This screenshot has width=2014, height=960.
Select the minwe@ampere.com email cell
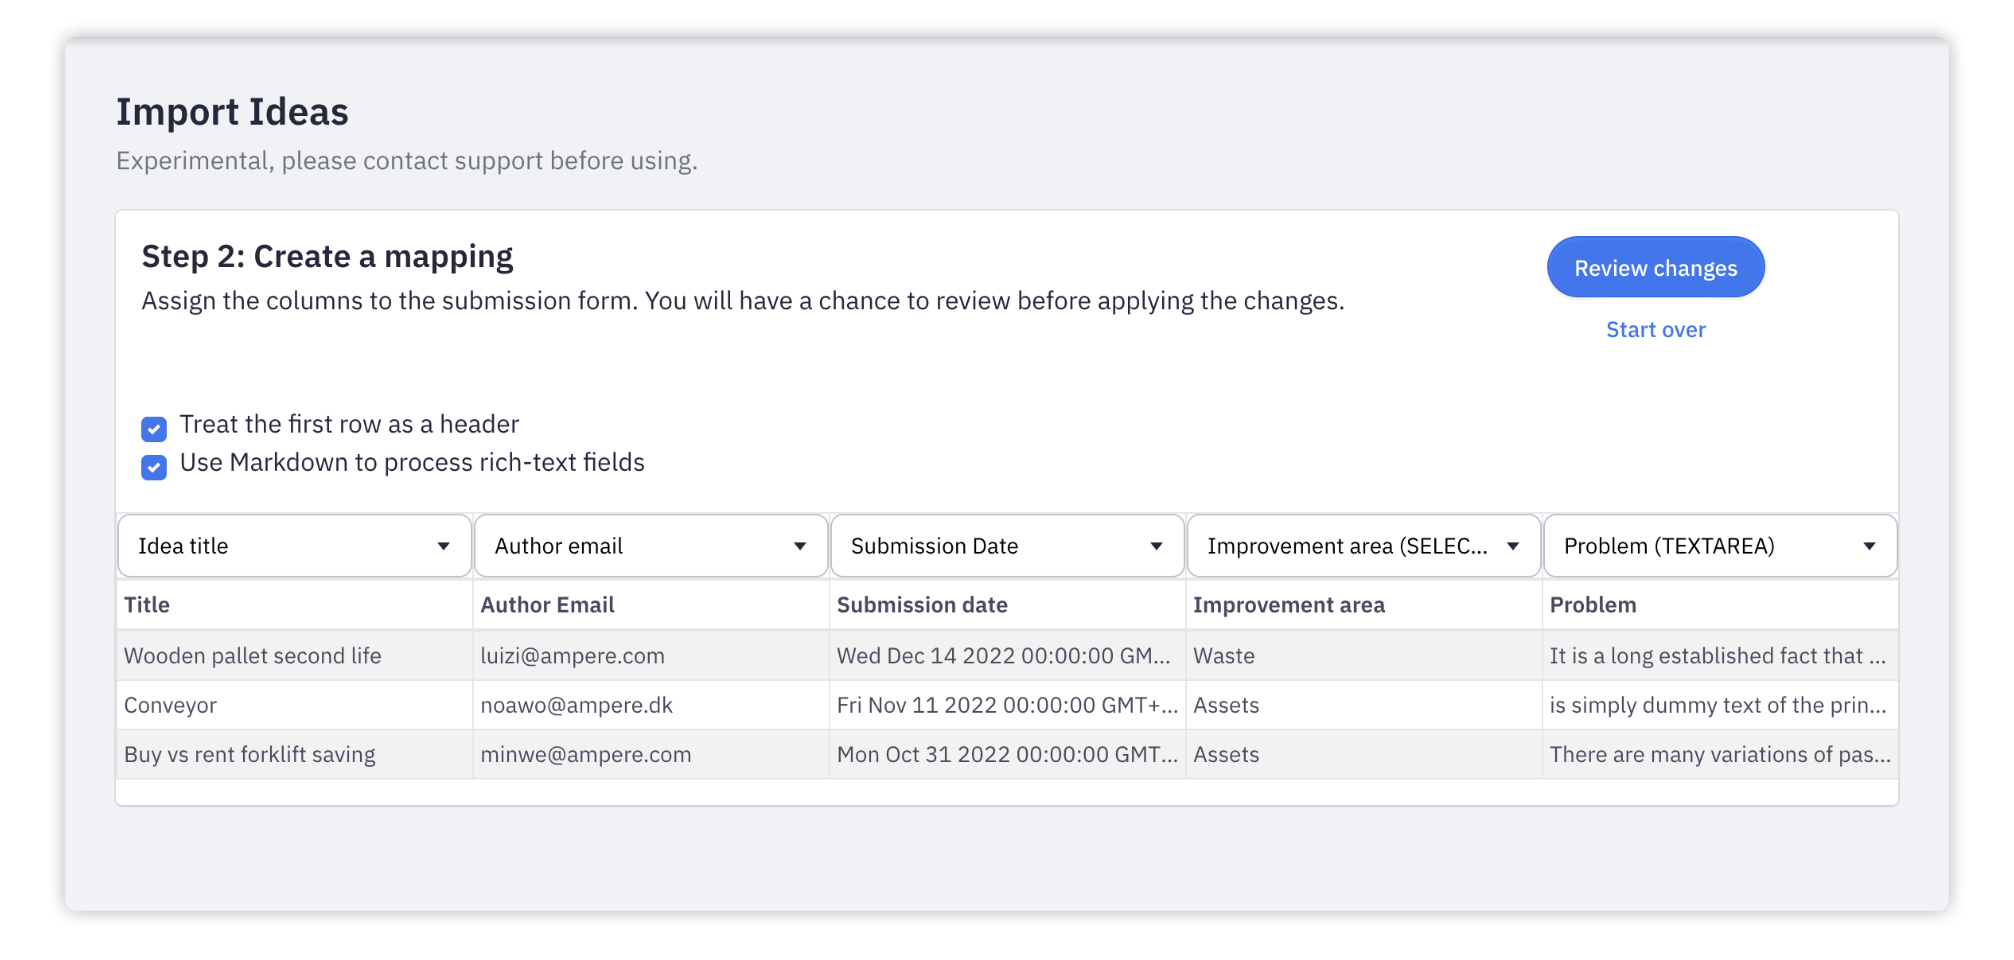click(x=585, y=755)
